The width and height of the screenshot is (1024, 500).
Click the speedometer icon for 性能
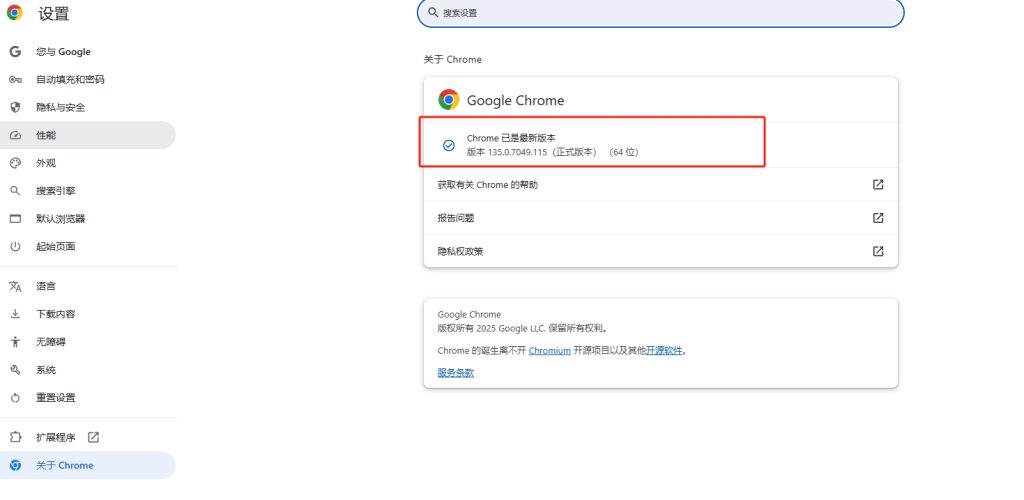click(x=15, y=135)
